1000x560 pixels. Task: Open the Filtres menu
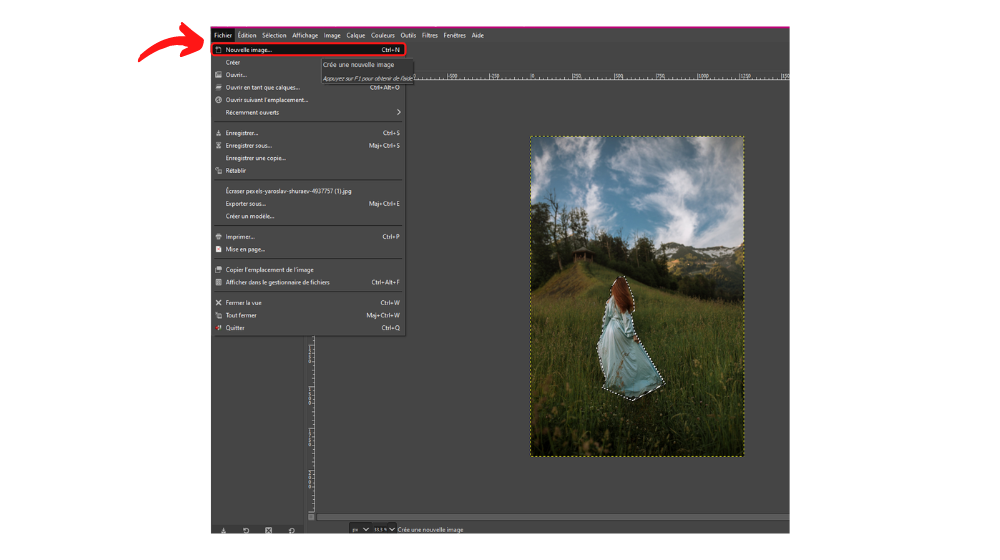(x=430, y=36)
